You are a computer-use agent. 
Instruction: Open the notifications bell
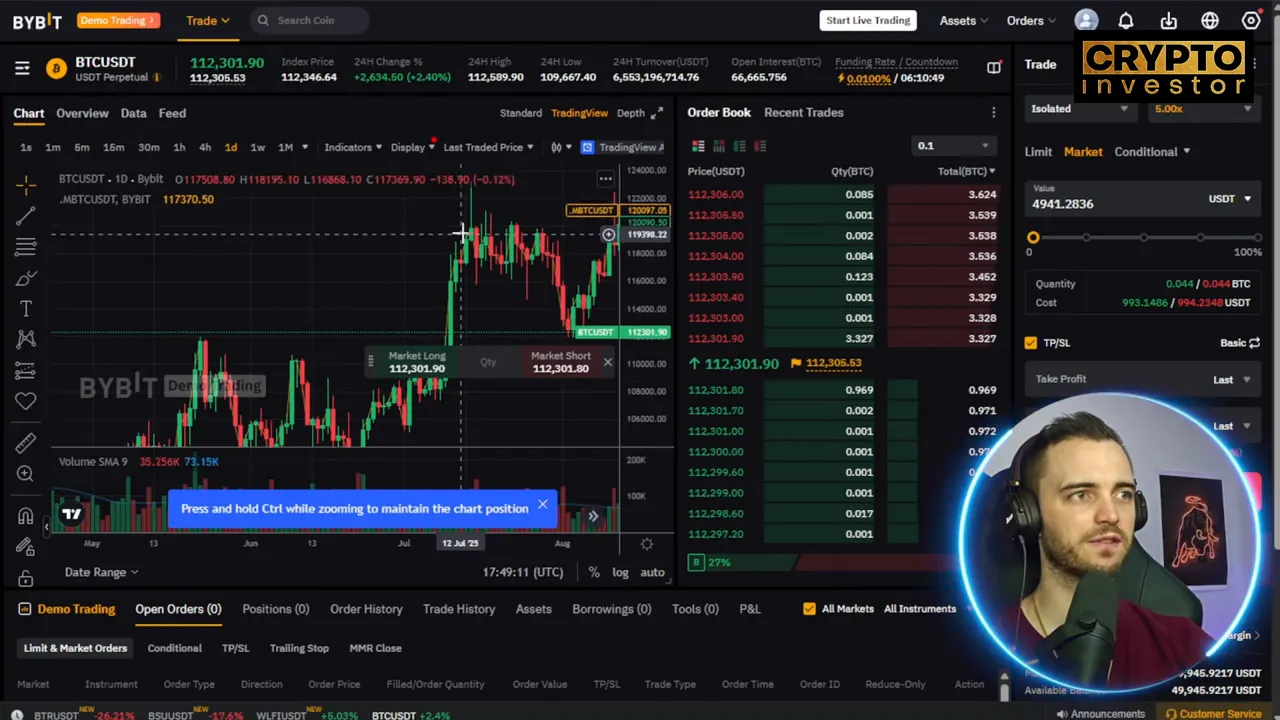1126,20
